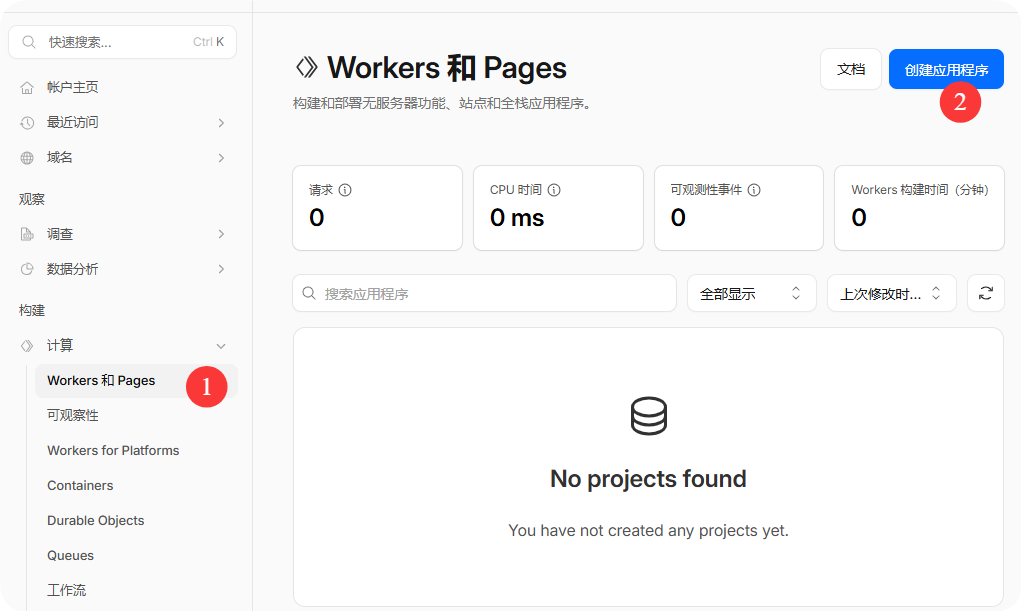Expand the 数据分析 chevron

[221, 269]
